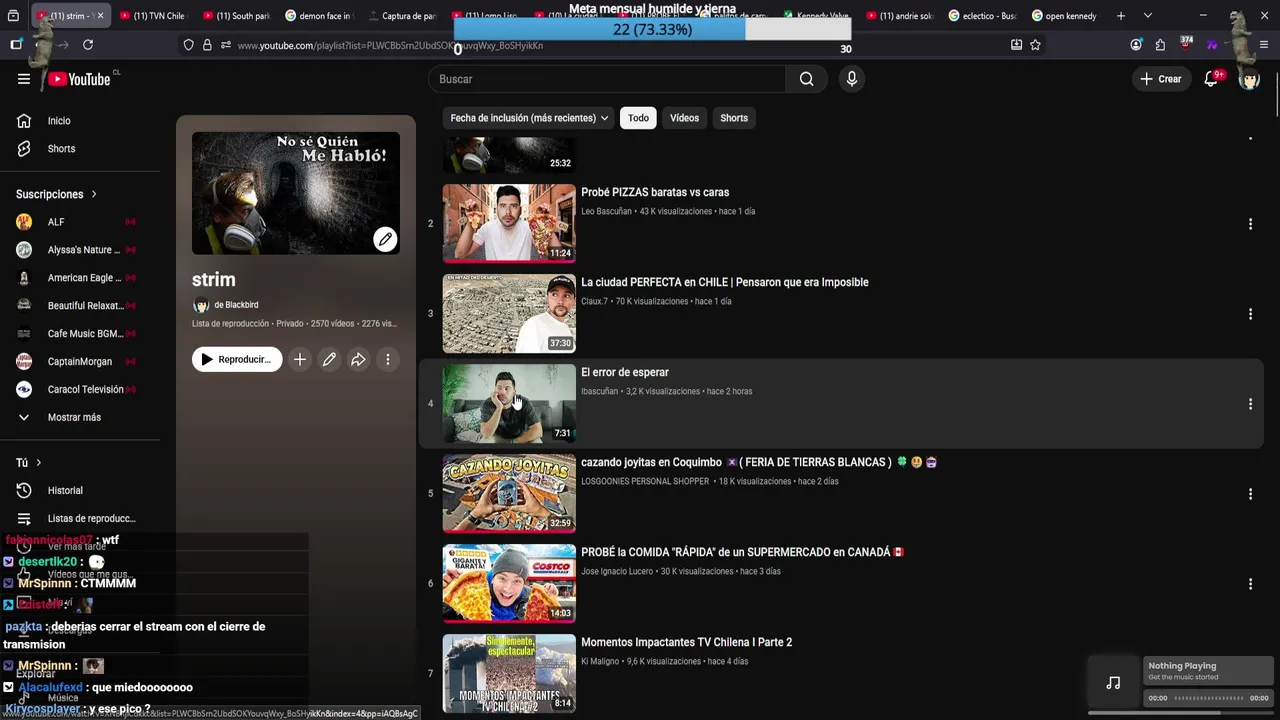Screen dimensions: 1280x720
Task: Open options for cazando joyitas video
Action: click(x=1250, y=494)
